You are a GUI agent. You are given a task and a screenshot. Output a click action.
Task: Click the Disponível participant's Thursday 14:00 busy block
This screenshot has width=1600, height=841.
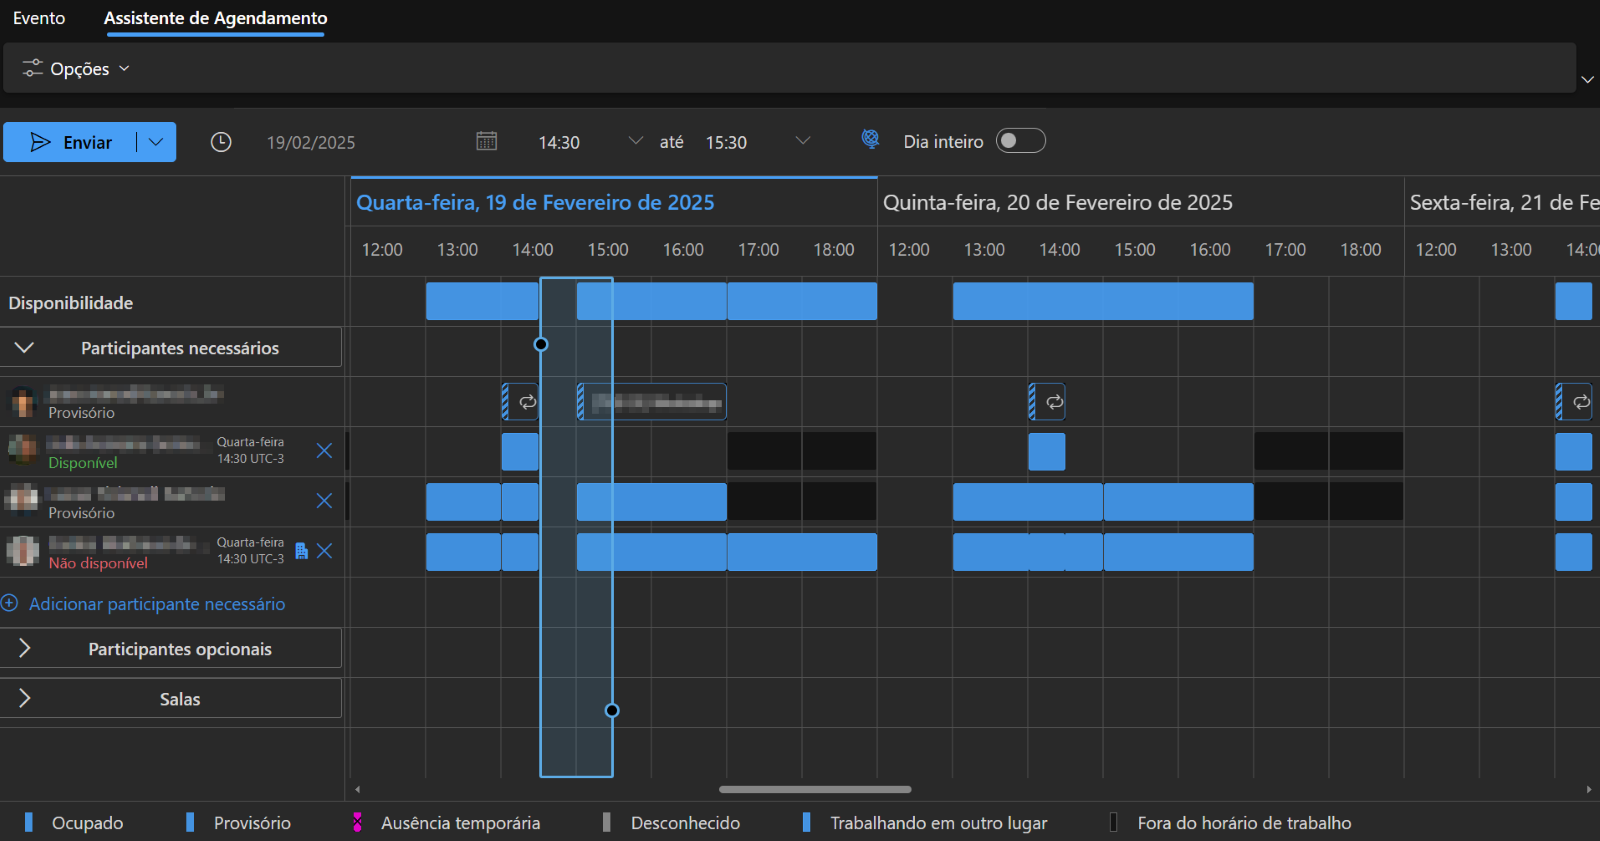tap(1047, 452)
